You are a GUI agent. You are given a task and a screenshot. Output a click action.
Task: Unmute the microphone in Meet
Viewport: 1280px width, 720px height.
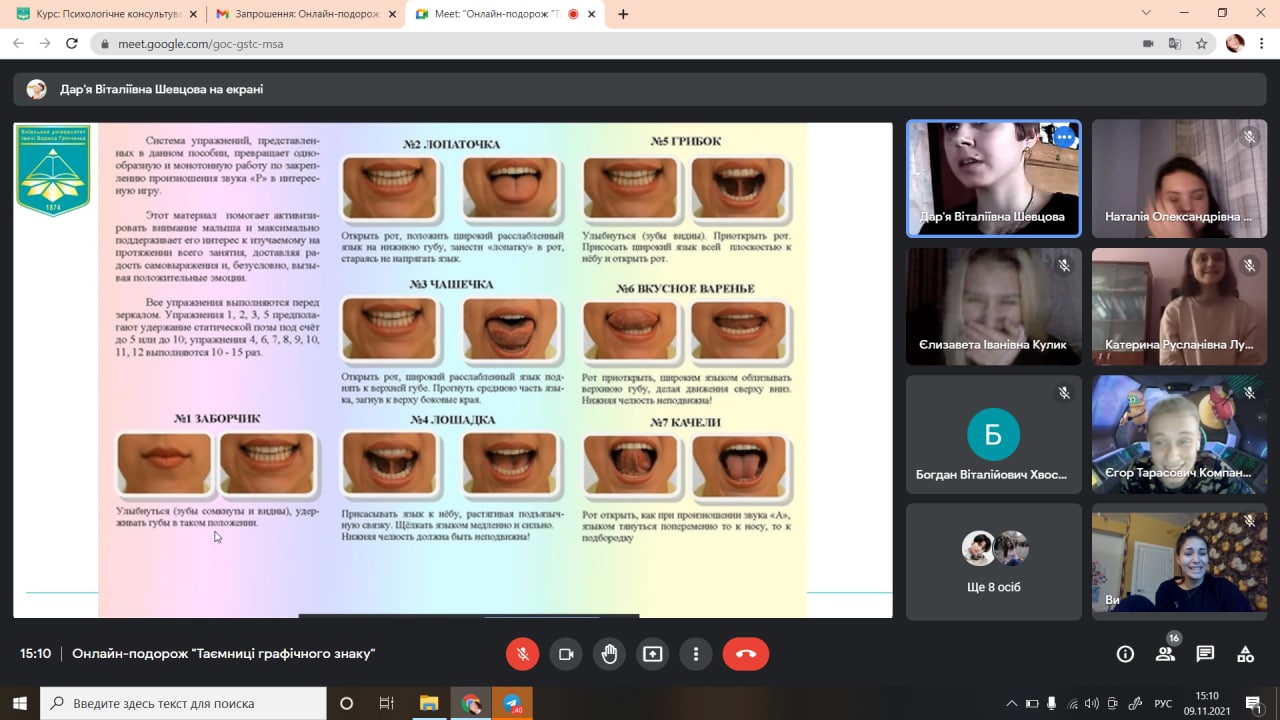pos(522,654)
